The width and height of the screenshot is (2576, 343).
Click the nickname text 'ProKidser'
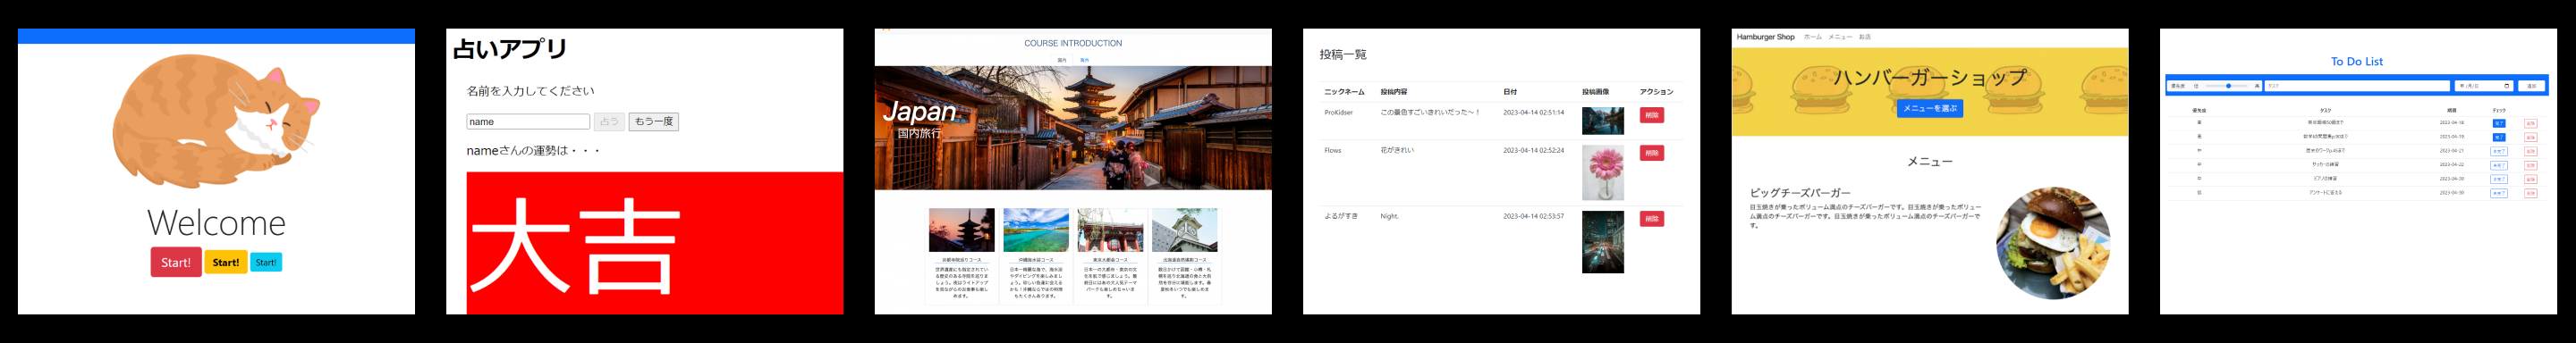pyautogui.click(x=1338, y=113)
